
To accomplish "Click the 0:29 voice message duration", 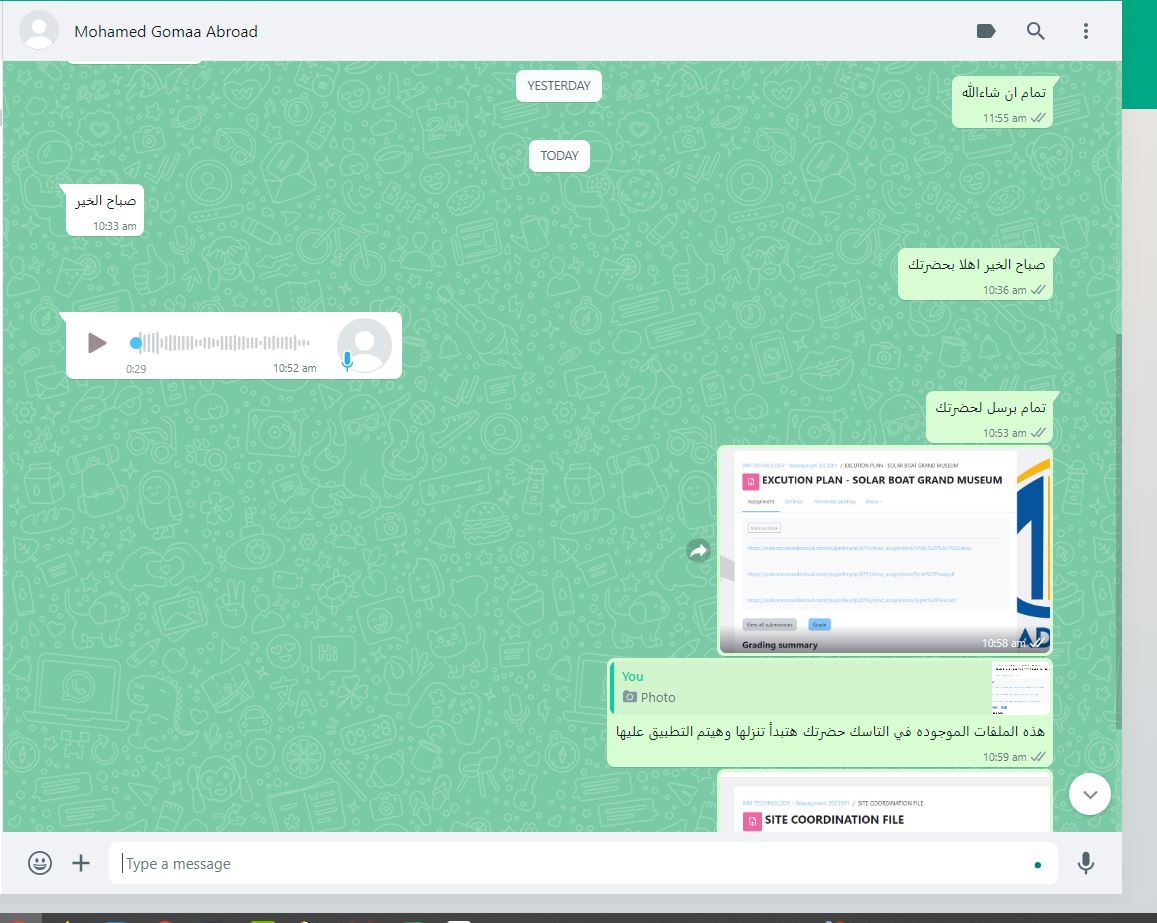I will tap(136, 369).
